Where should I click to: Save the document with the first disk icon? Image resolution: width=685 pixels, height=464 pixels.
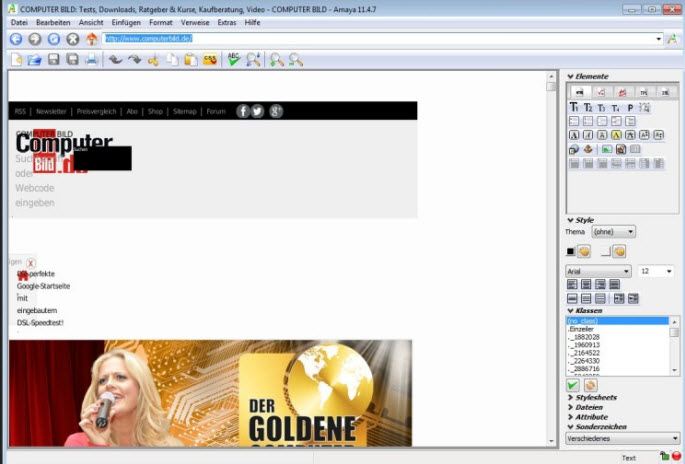pos(53,59)
